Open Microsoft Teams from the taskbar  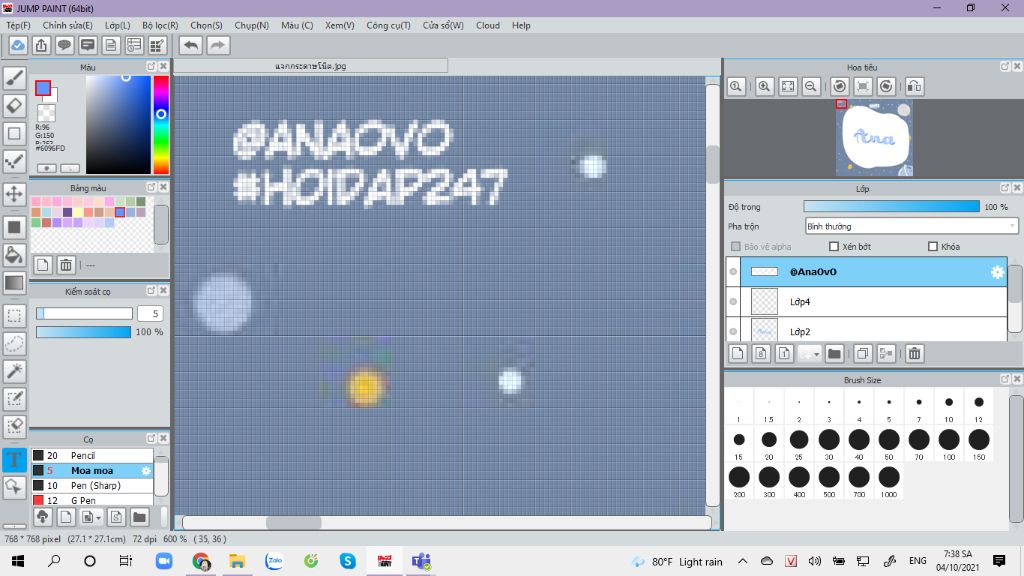421,561
